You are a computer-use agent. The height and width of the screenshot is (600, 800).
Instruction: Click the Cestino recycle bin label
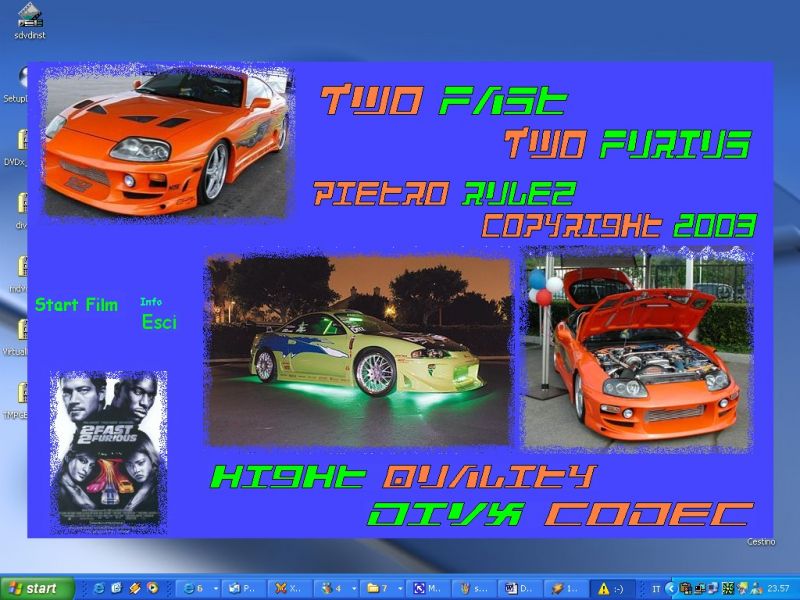(x=761, y=542)
